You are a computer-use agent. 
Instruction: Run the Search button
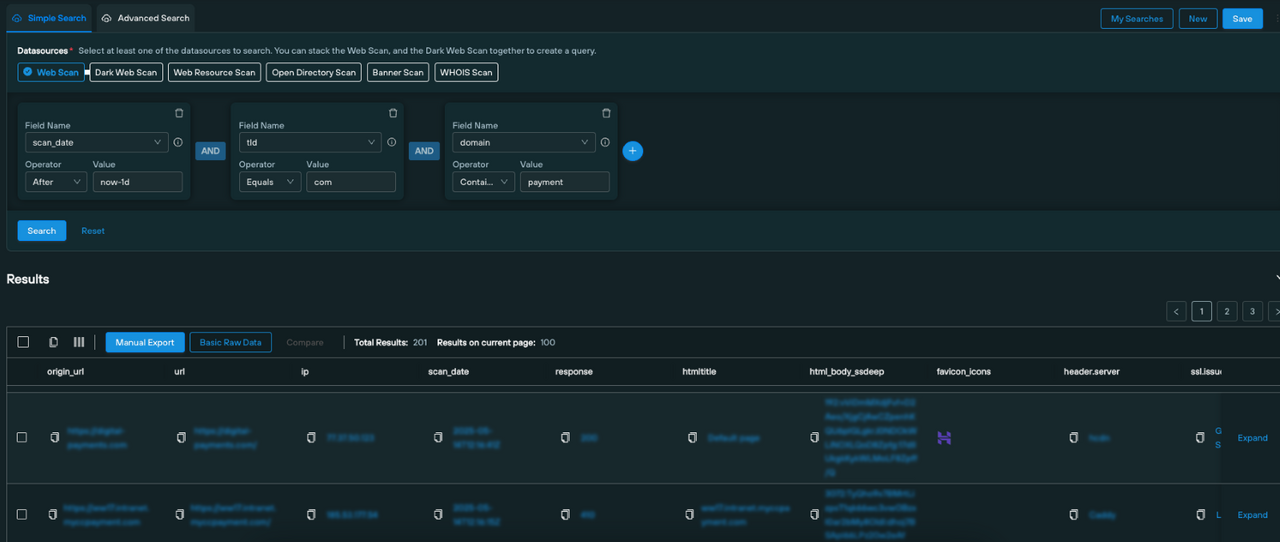(42, 231)
